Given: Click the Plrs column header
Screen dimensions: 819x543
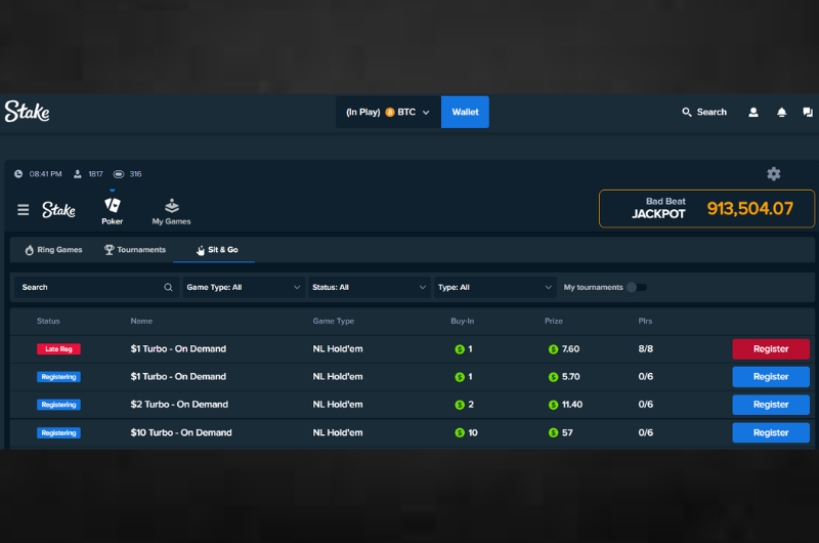Looking at the screenshot, I should pos(645,321).
